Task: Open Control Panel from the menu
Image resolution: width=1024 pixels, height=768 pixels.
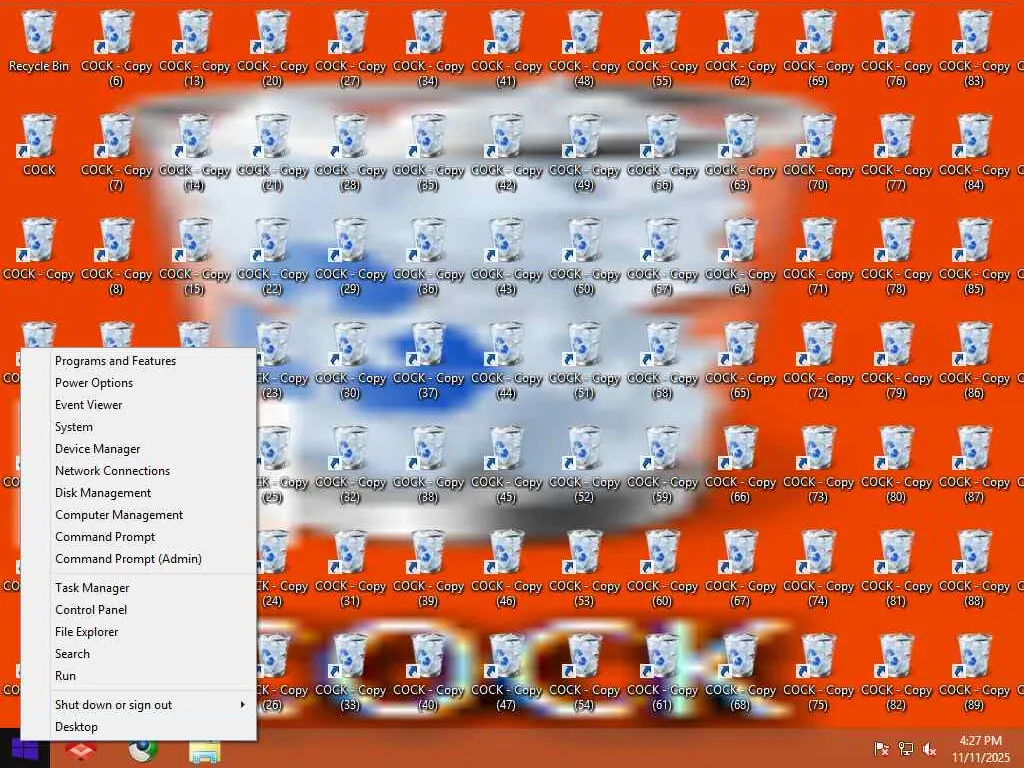Action: click(x=139, y=609)
